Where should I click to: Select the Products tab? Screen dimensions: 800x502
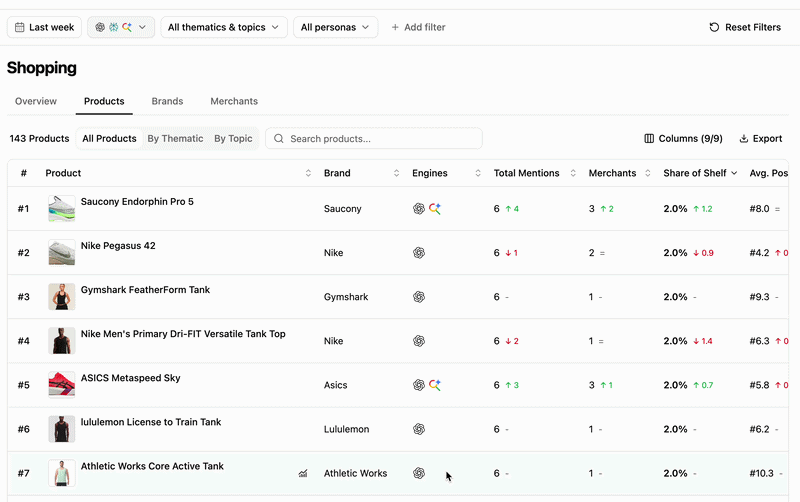(x=104, y=101)
